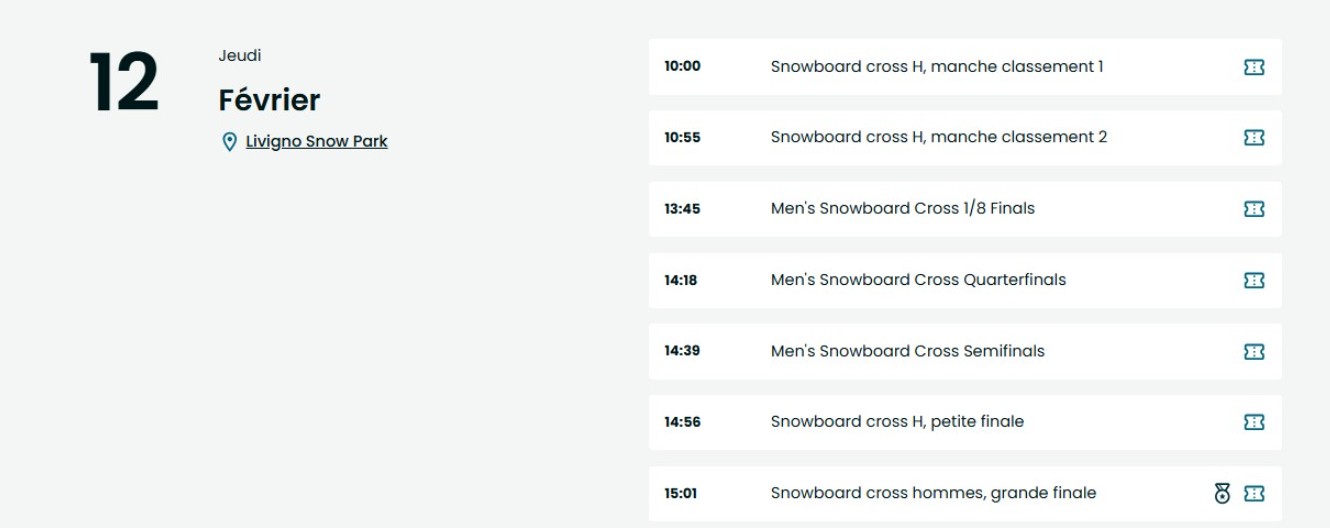
Task: Open Snowboard cross hommes, grande finale
Action: click(x=933, y=493)
